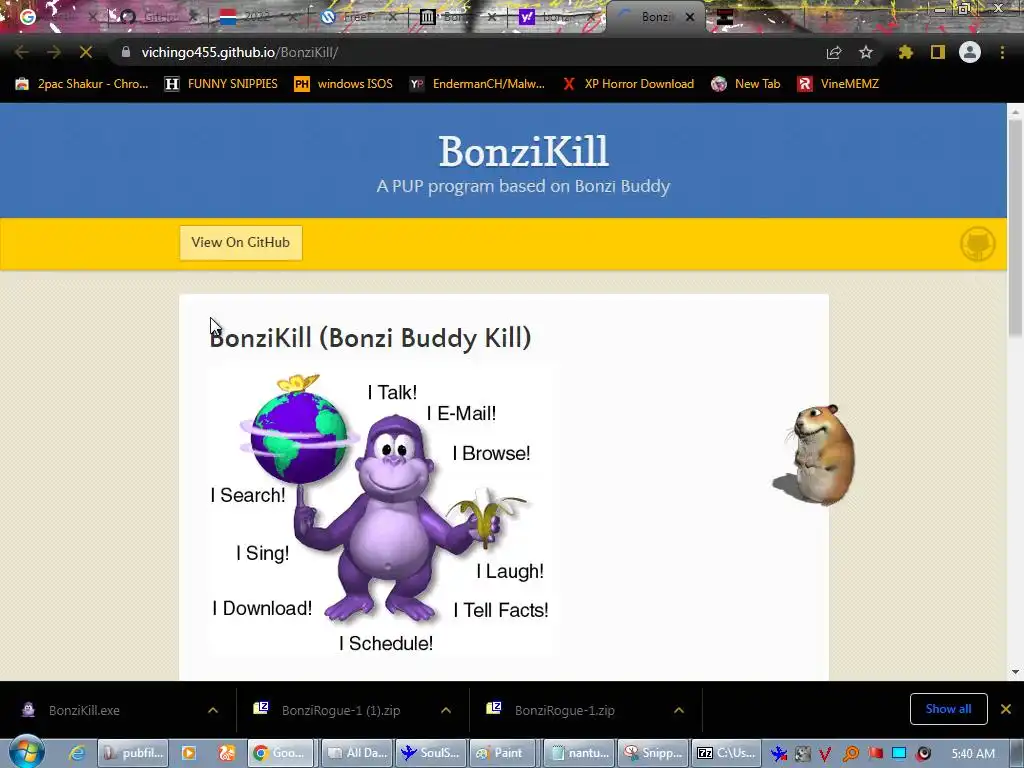
Task: Launch Internet Explorer from taskbar
Action: [x=76, y=753]
